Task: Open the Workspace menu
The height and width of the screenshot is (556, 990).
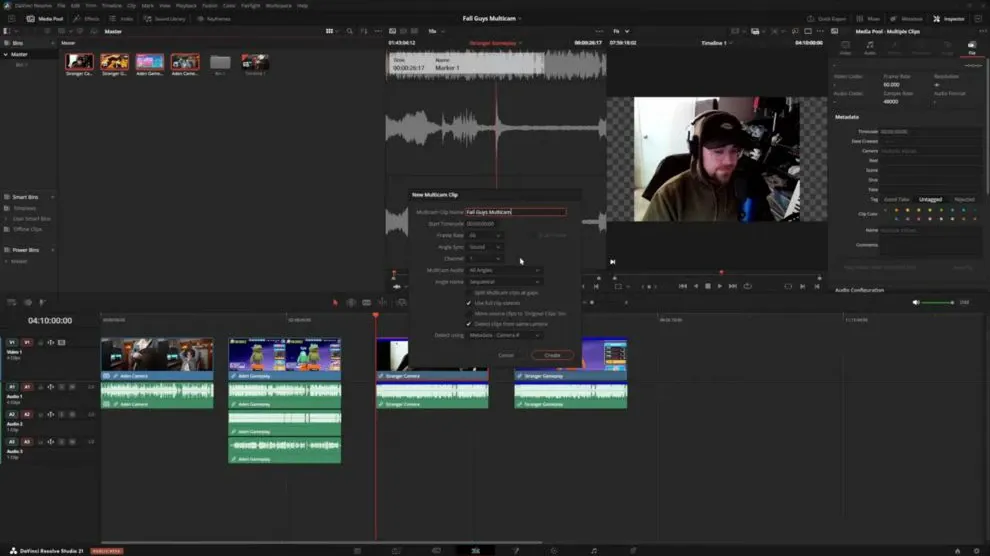Action: click(x=278, y=6)
